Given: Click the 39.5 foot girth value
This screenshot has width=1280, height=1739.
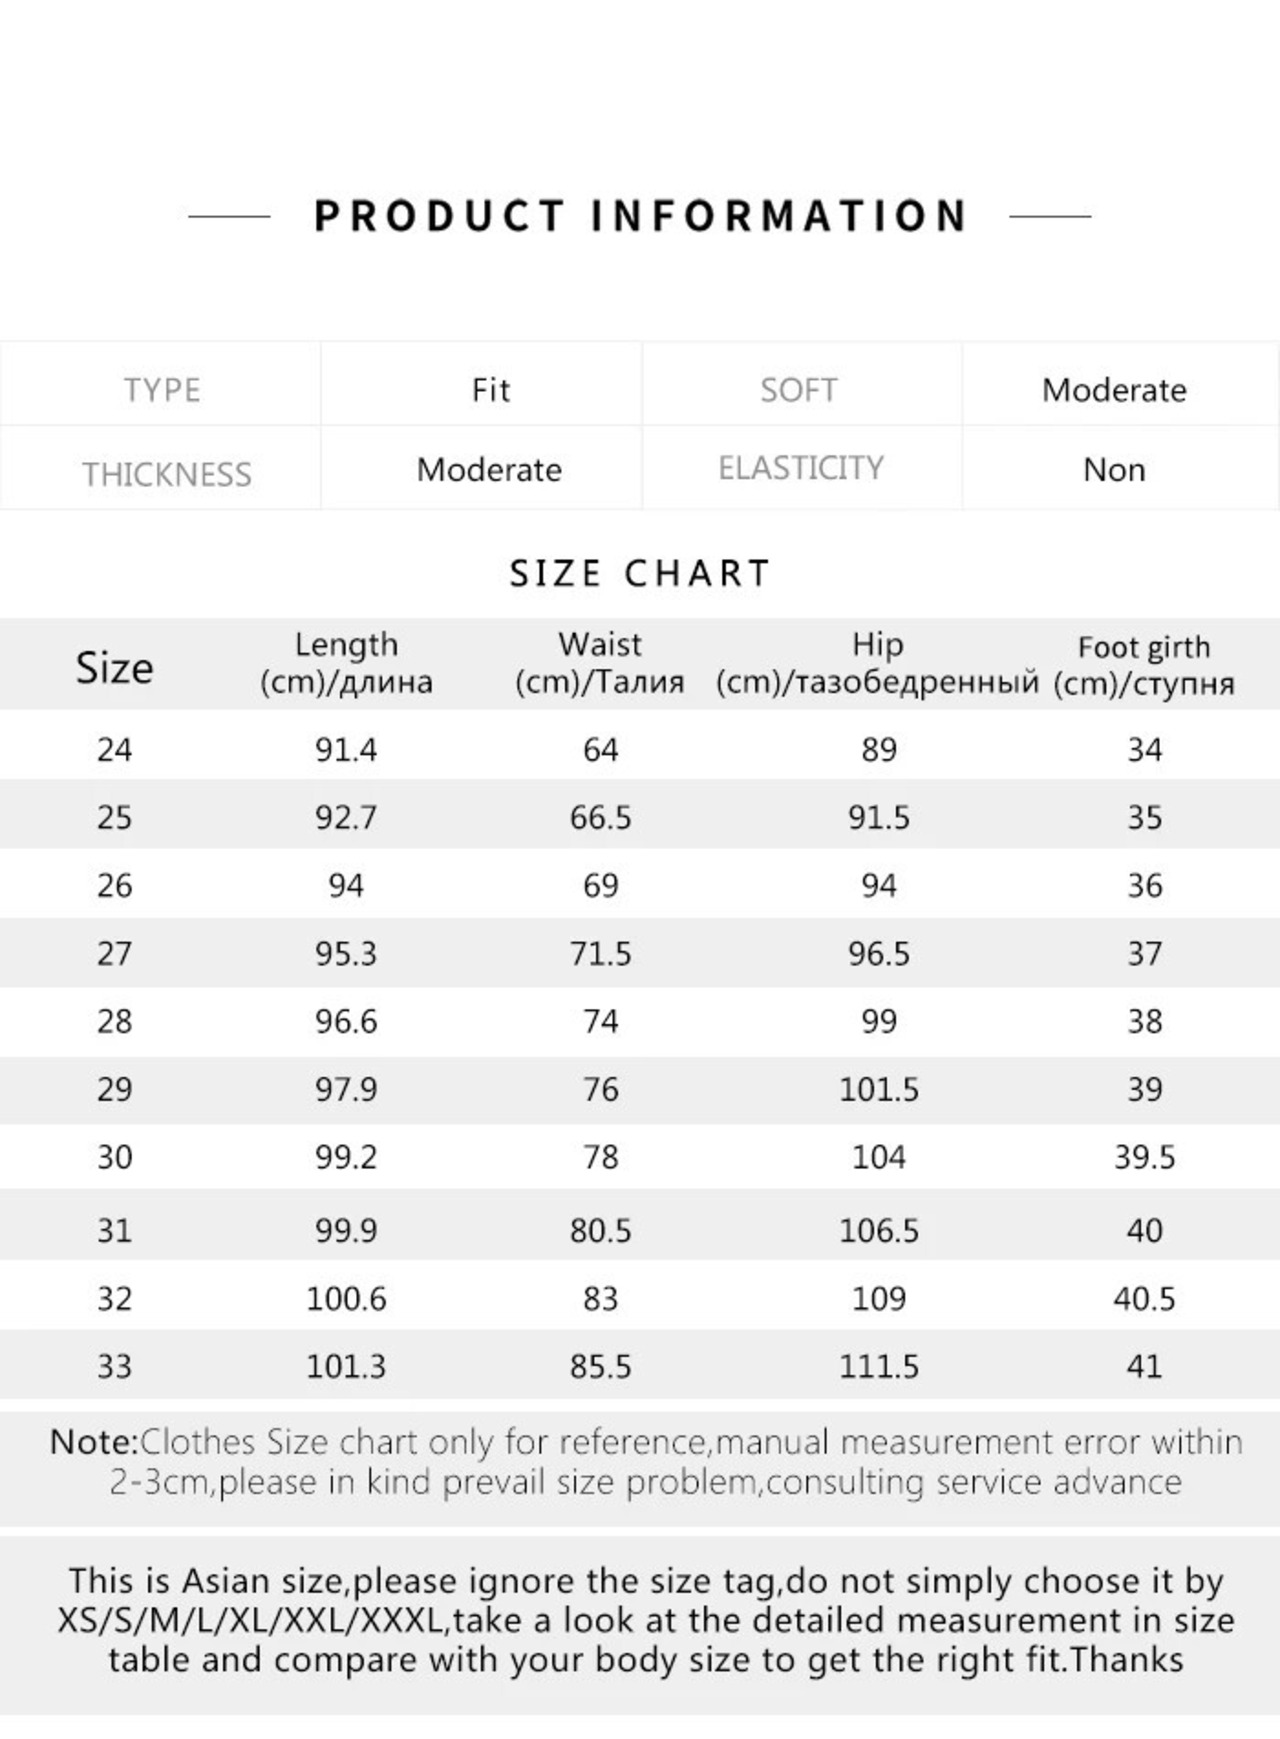Looking at the screenshot, I should [1145, 1158].
